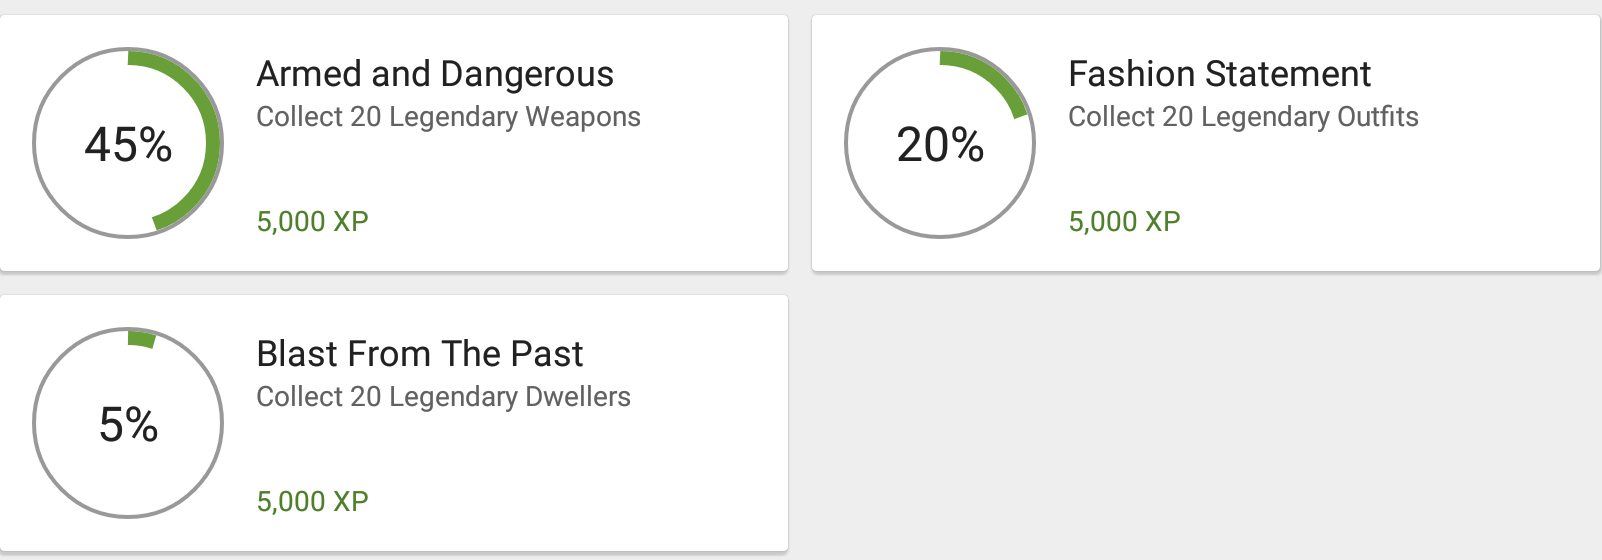The height and width of the screenshot is (560, 1602).
Task: Click the Collect 20 Legendary Outfits description
Action: pyautogui.click(x=1243, y=117)
